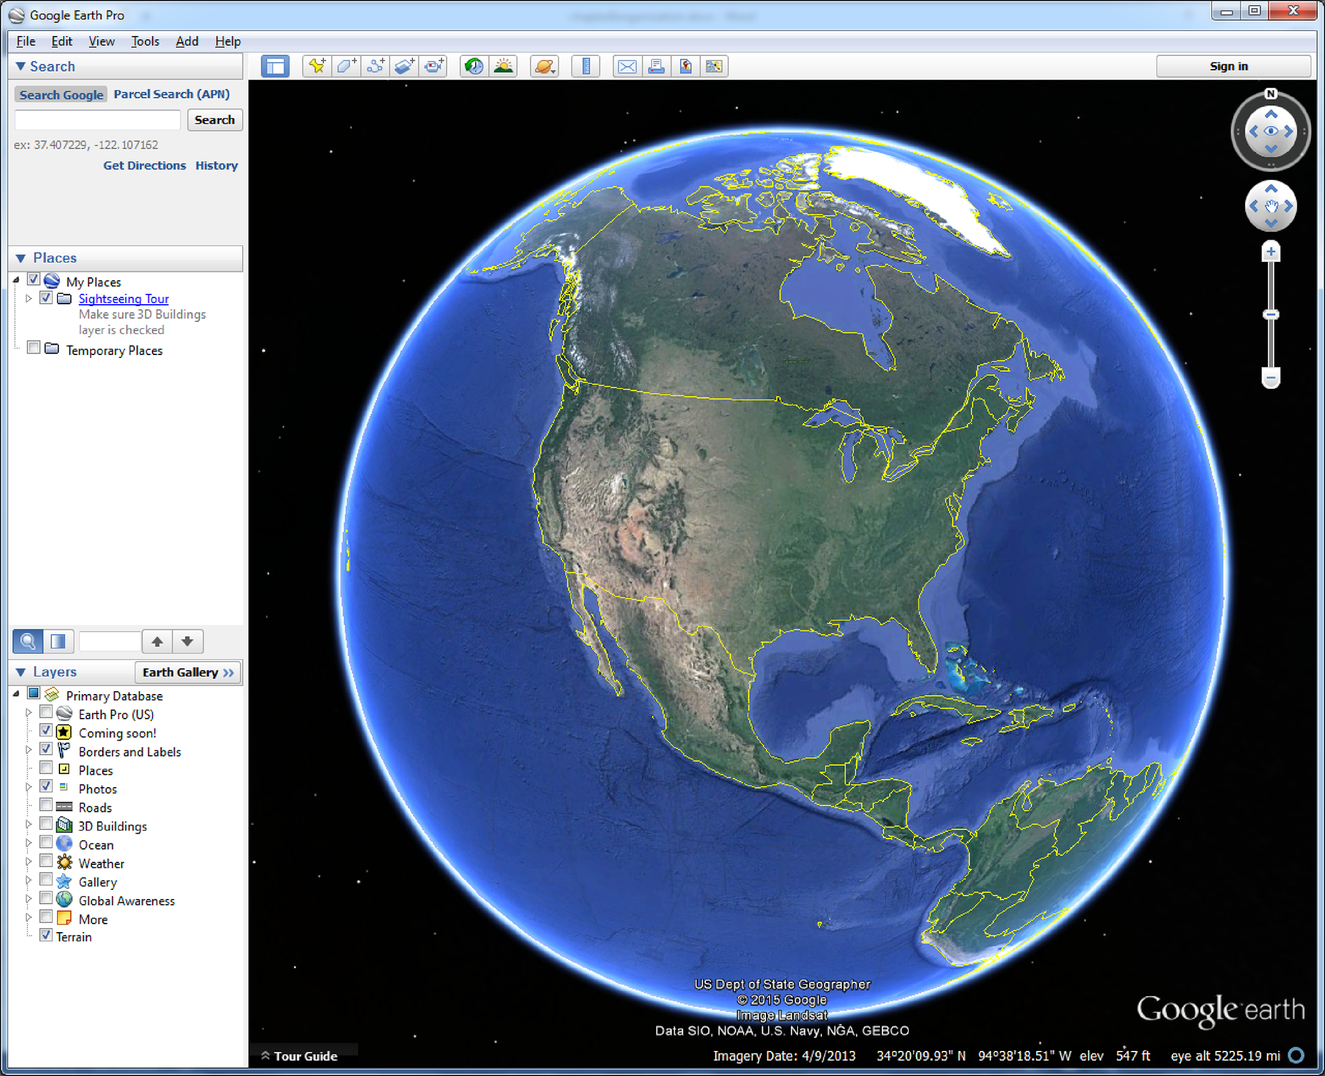Enable the Weather layer checkbox
The image size is (1325, 1076).
pos(46,862)
